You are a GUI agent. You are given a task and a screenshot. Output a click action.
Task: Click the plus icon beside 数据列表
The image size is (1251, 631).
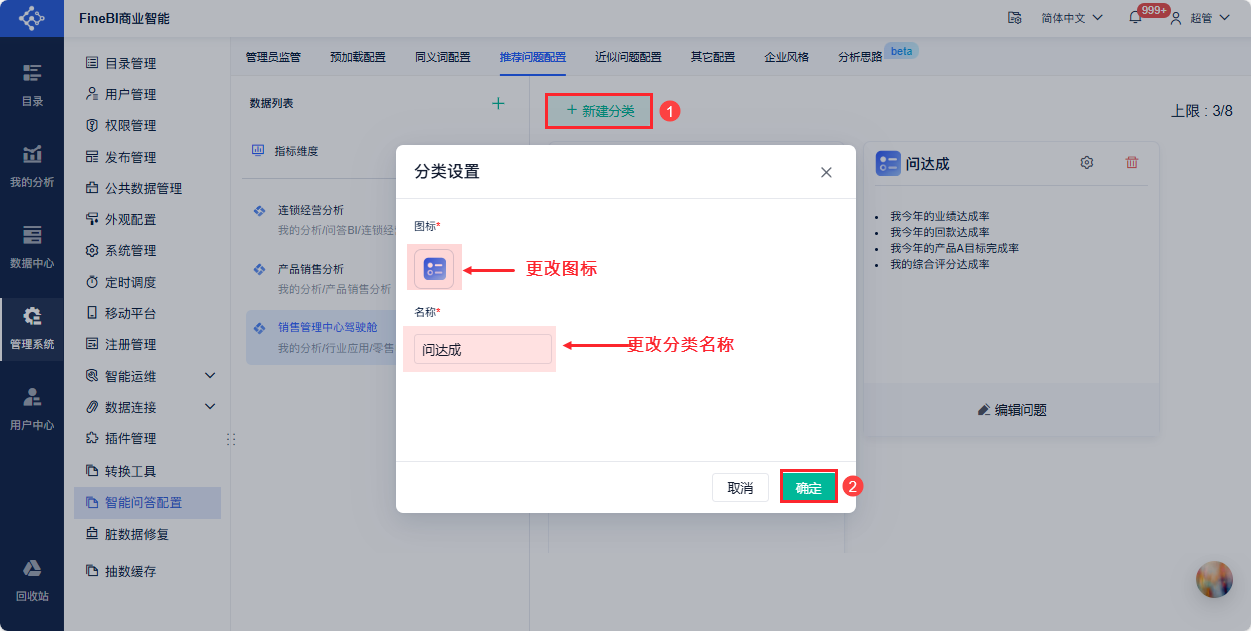point(498,103)
